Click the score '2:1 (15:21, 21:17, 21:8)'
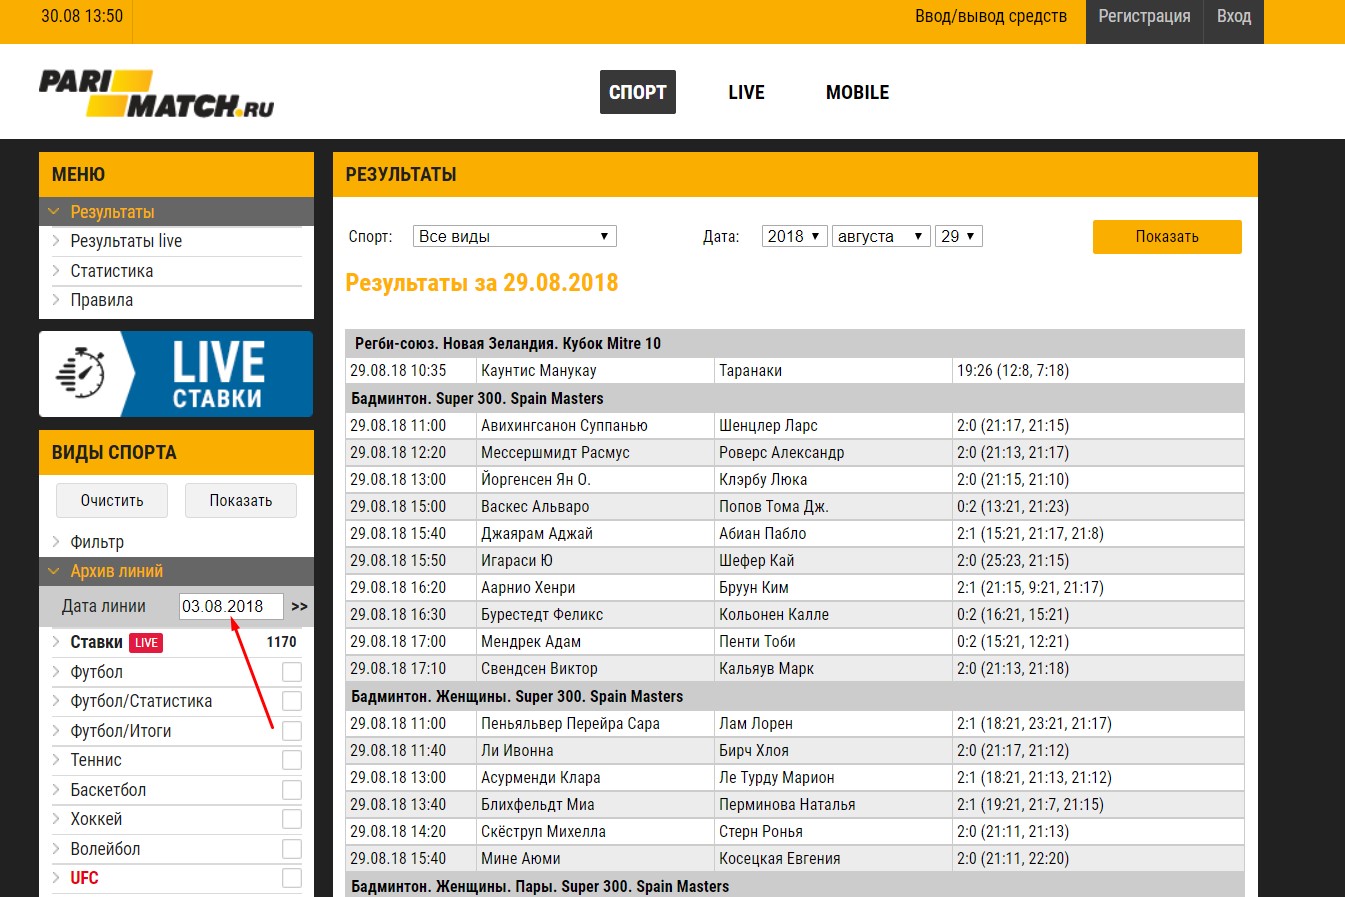1345x897 pixels. 1030,534
